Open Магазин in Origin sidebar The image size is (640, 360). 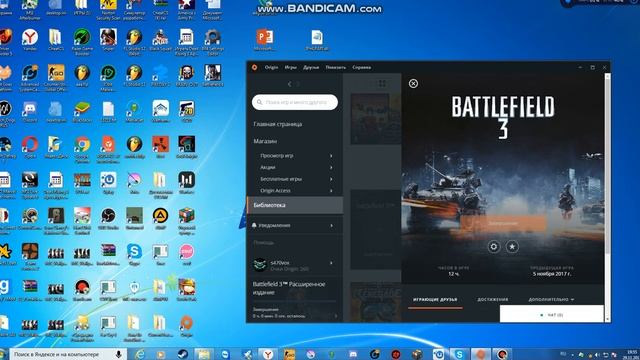(x=265, y=141)
